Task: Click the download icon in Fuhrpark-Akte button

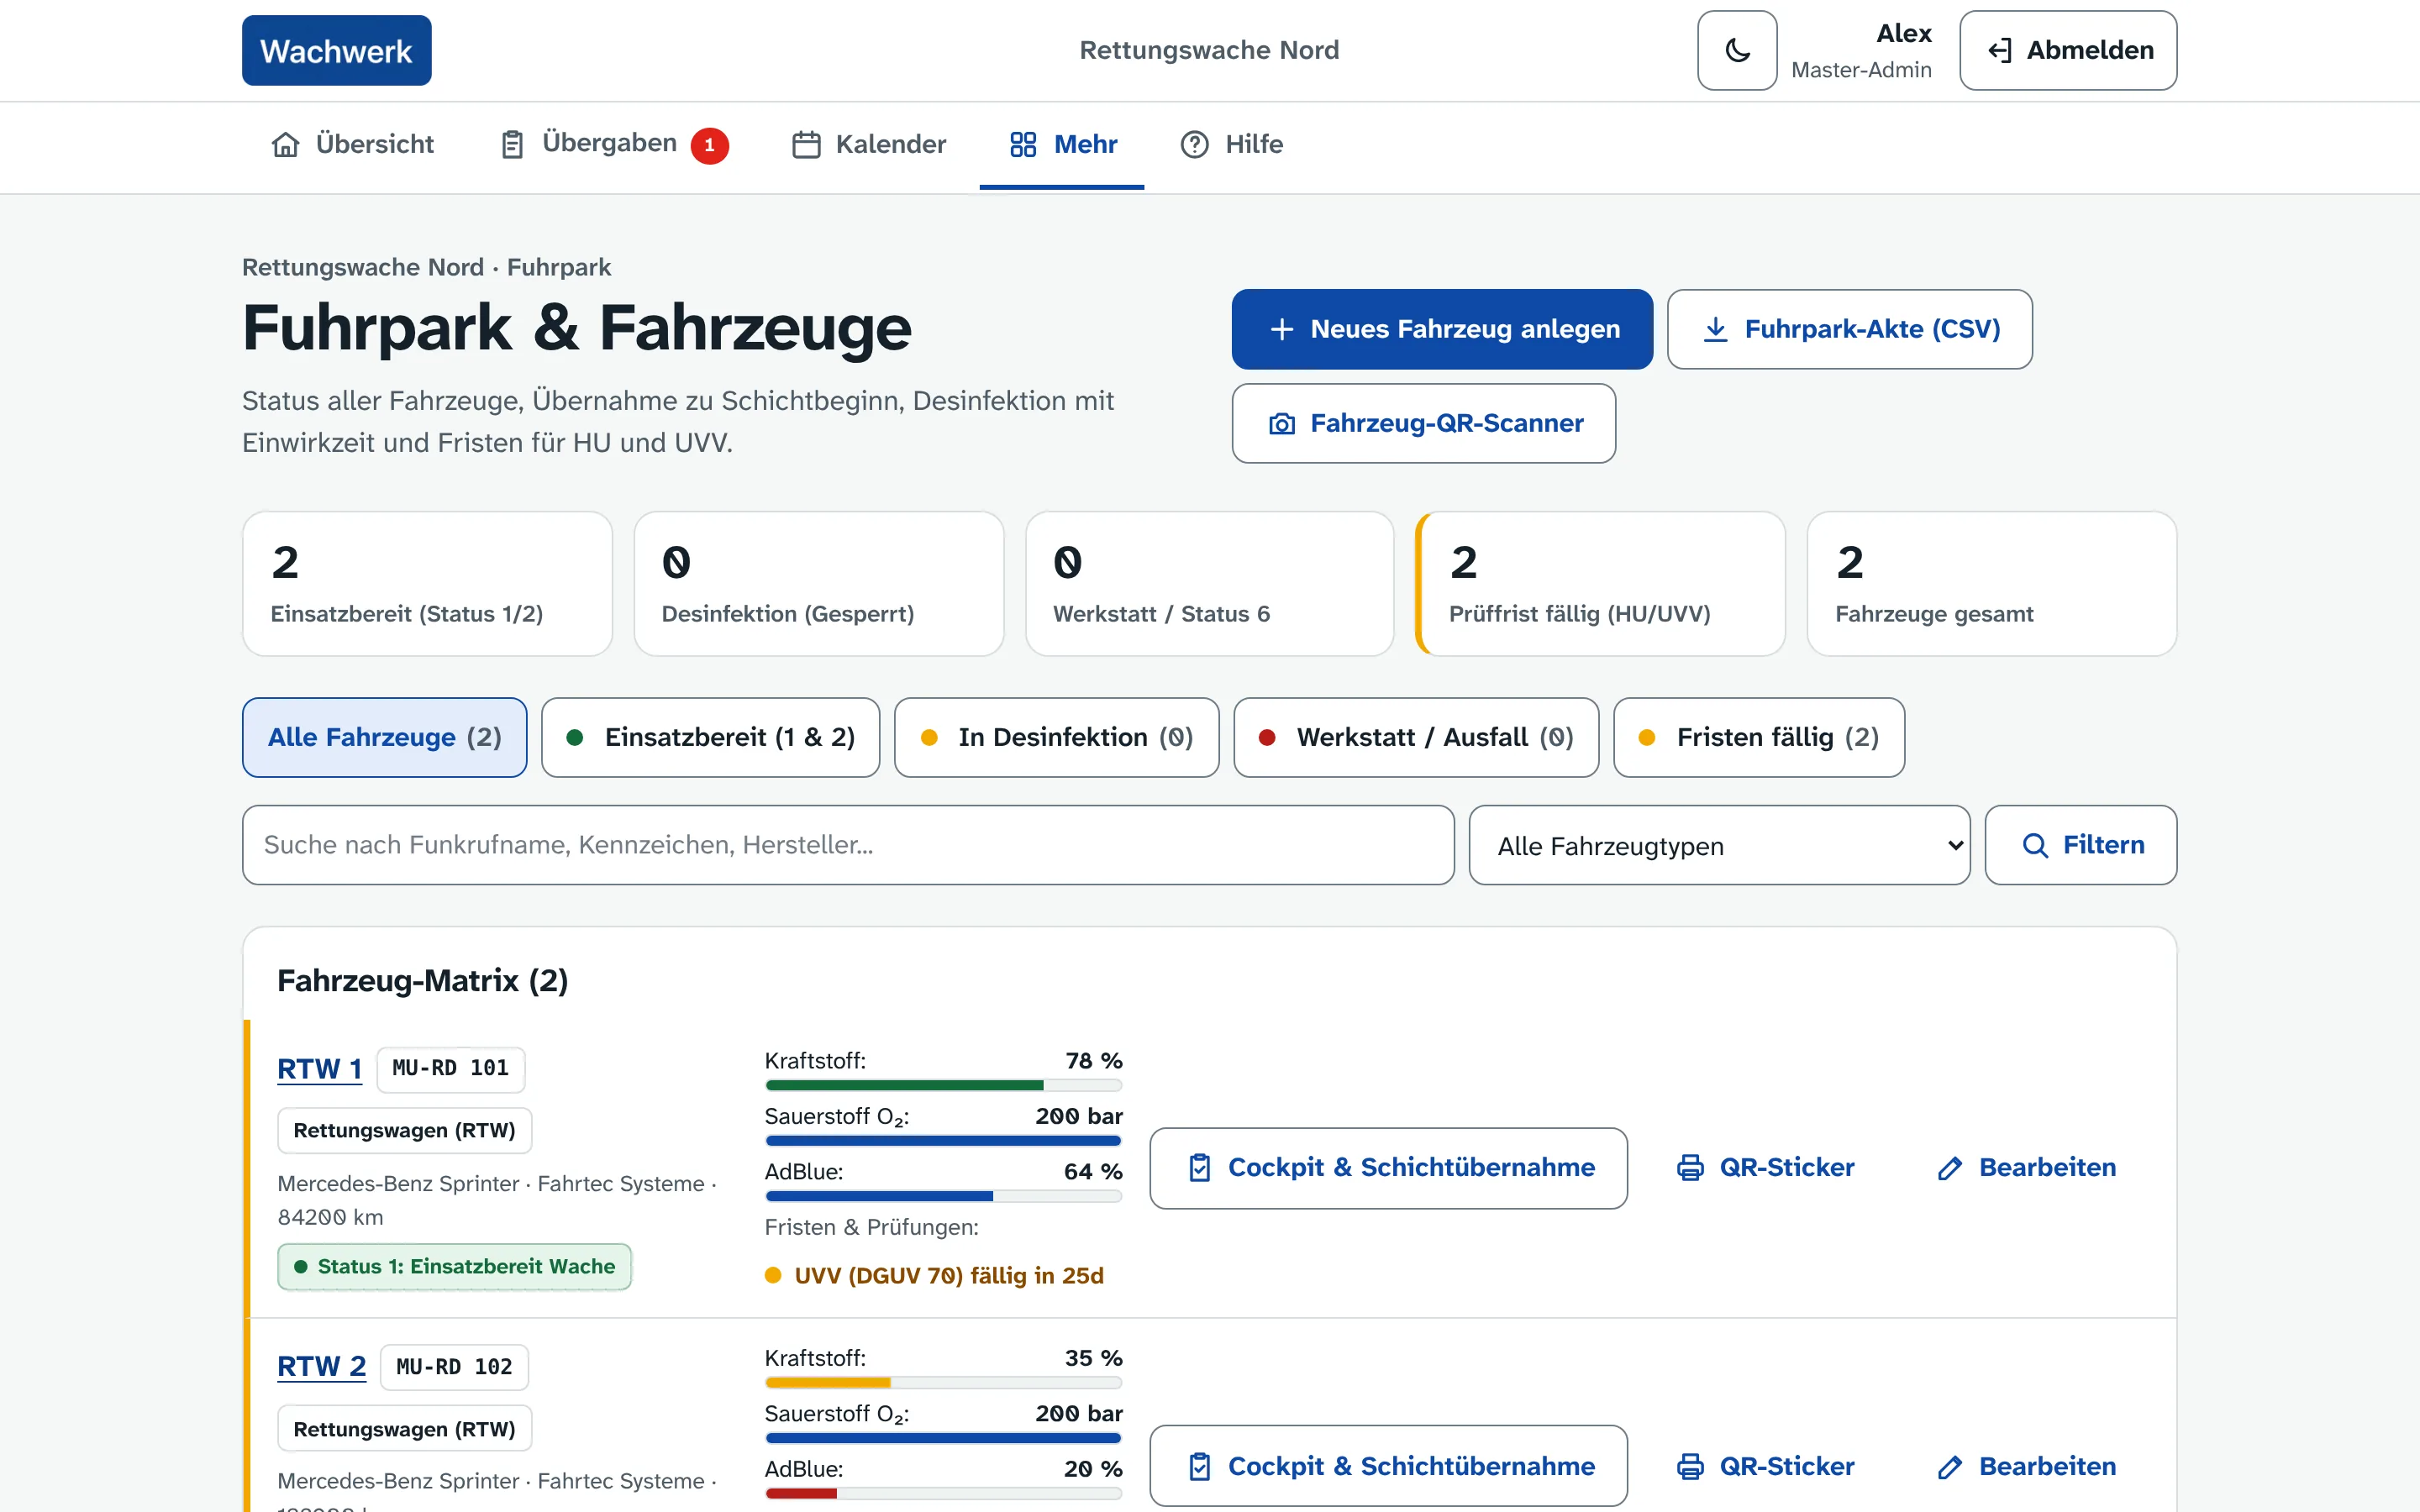Action: click(x=1715, y=329)
